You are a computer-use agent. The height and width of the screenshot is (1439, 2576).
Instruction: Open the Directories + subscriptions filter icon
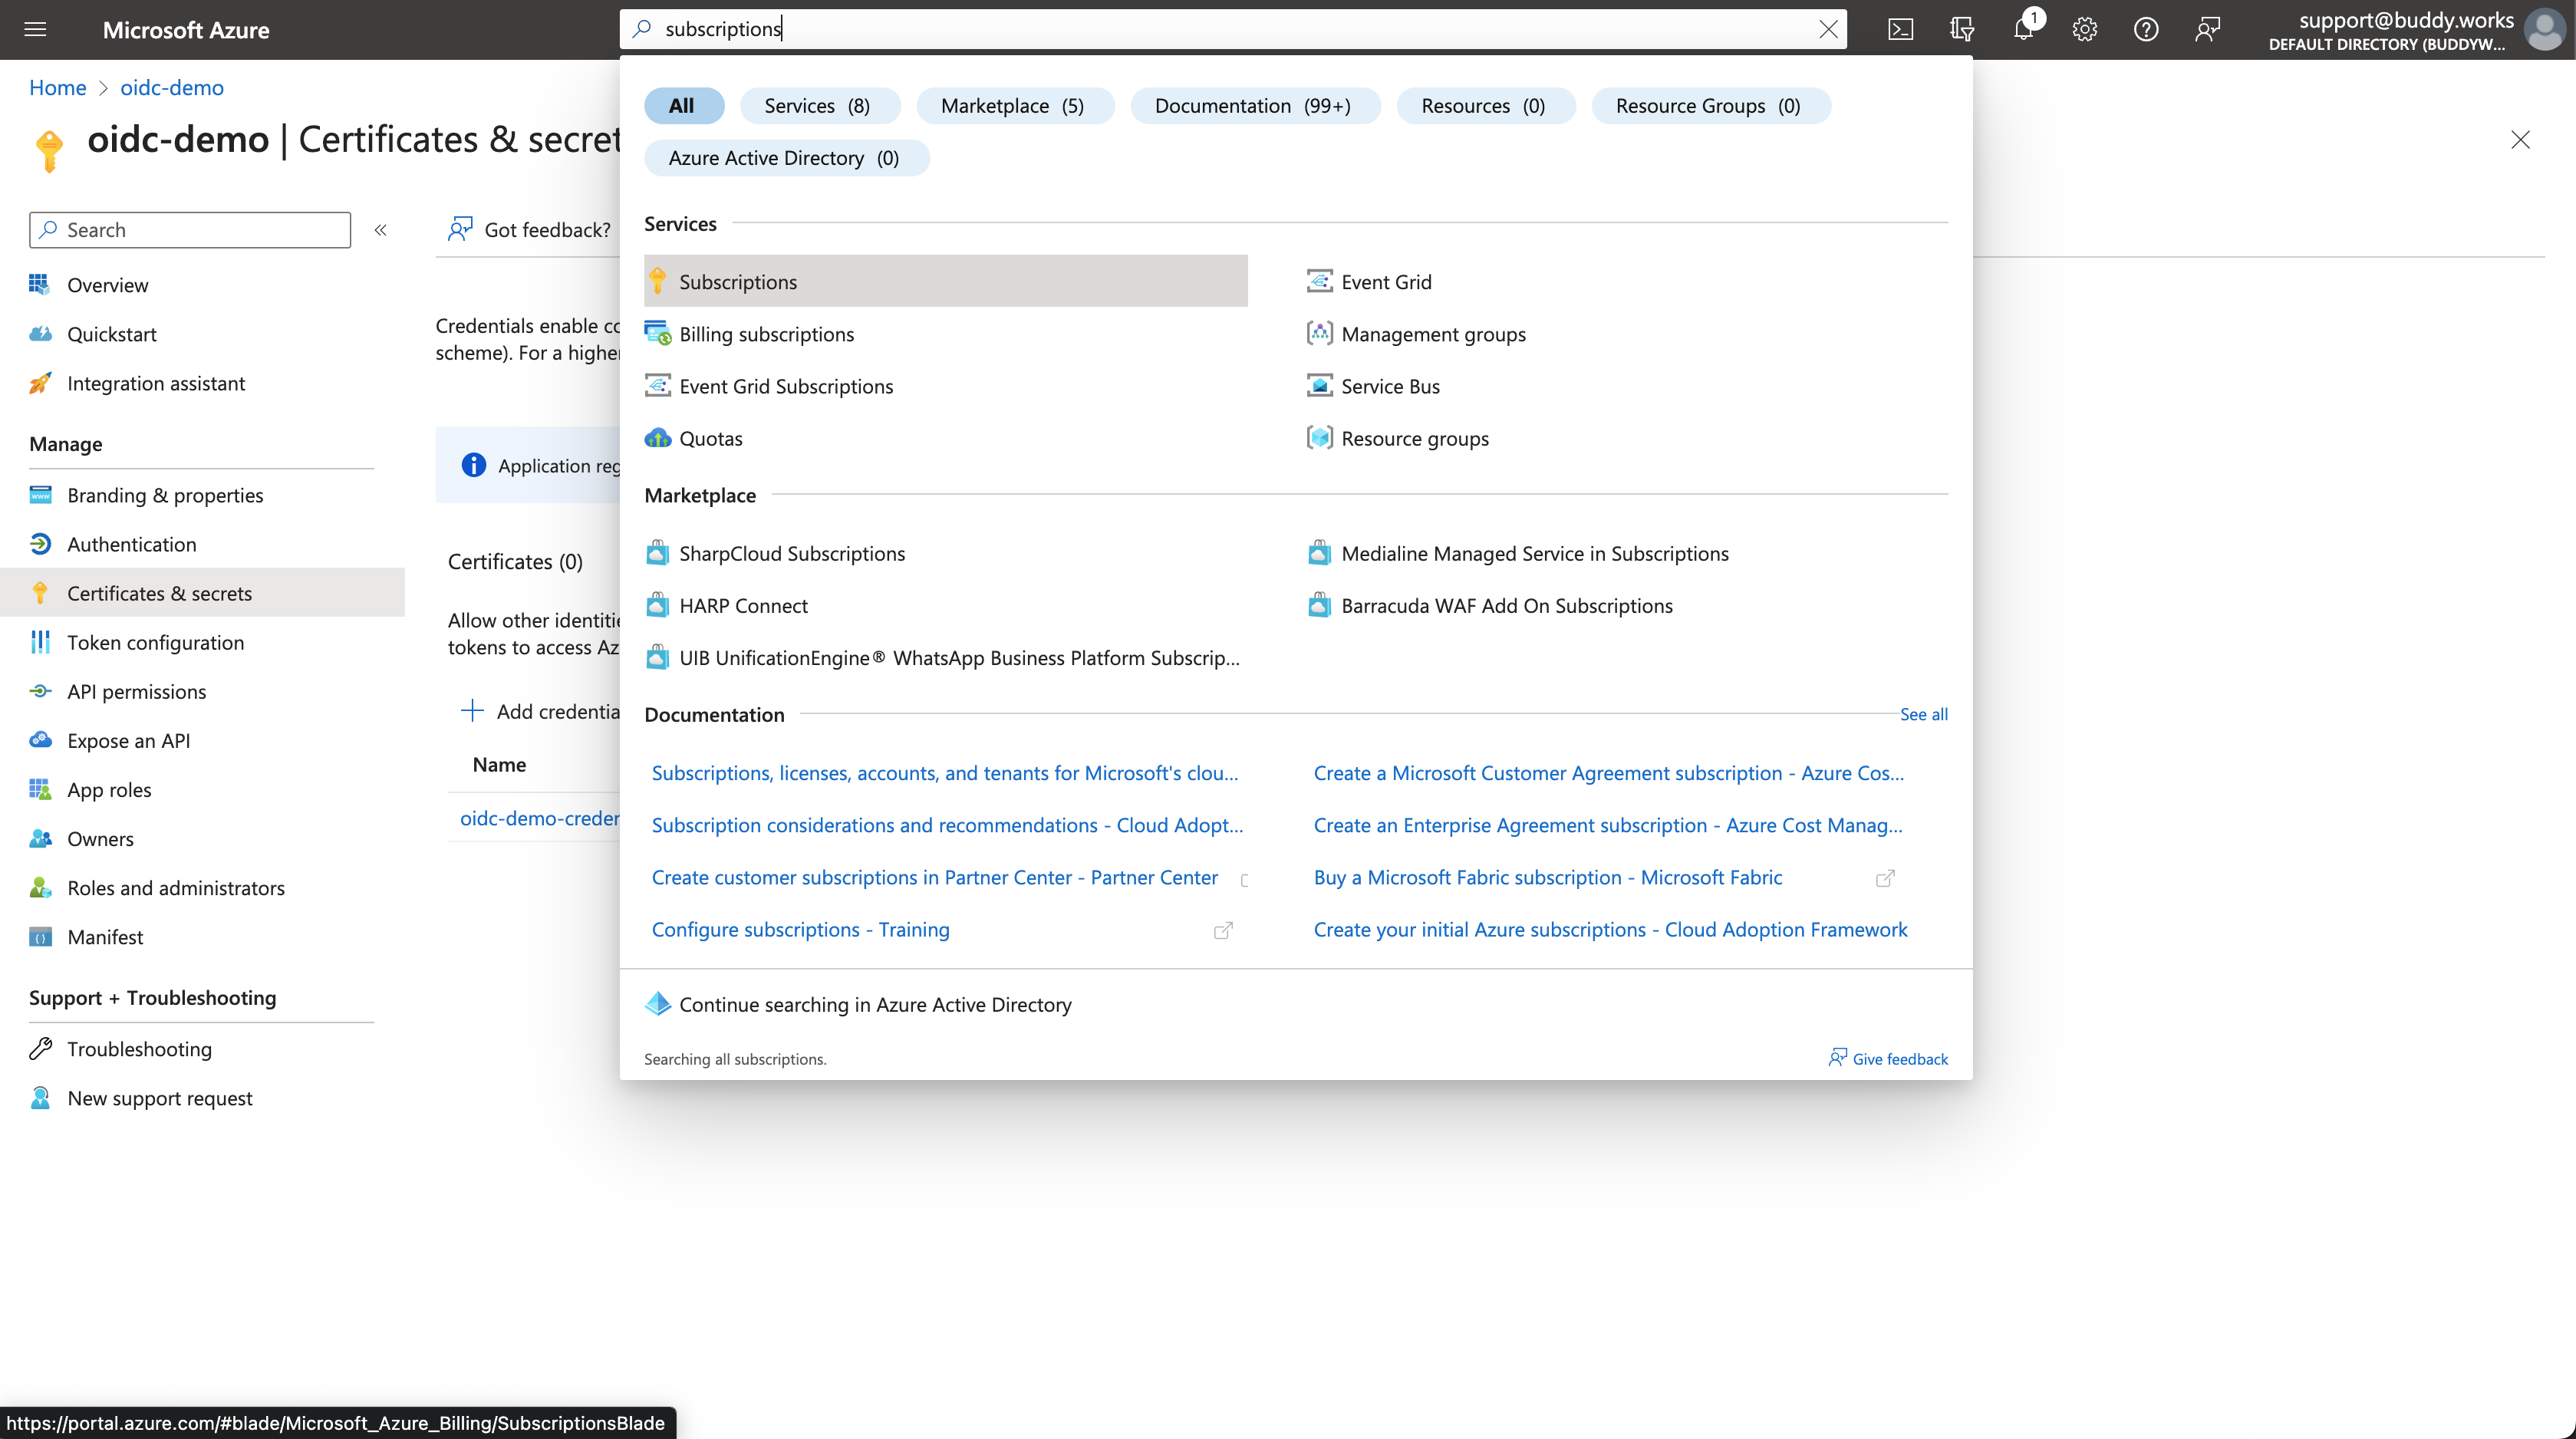(1961, 29)
